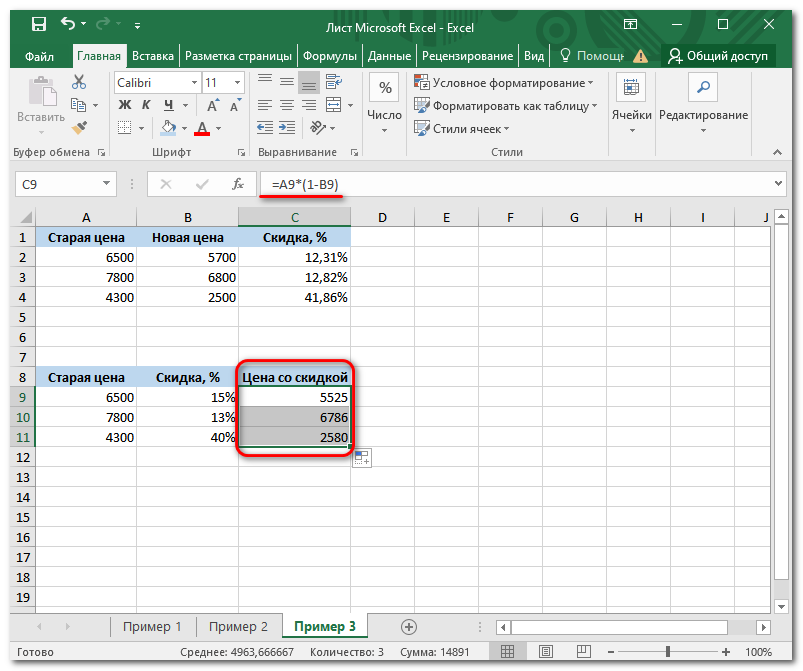803x671 pixels.
Task: Switch to the Пример 1 sheet tab
Action: 152,627
